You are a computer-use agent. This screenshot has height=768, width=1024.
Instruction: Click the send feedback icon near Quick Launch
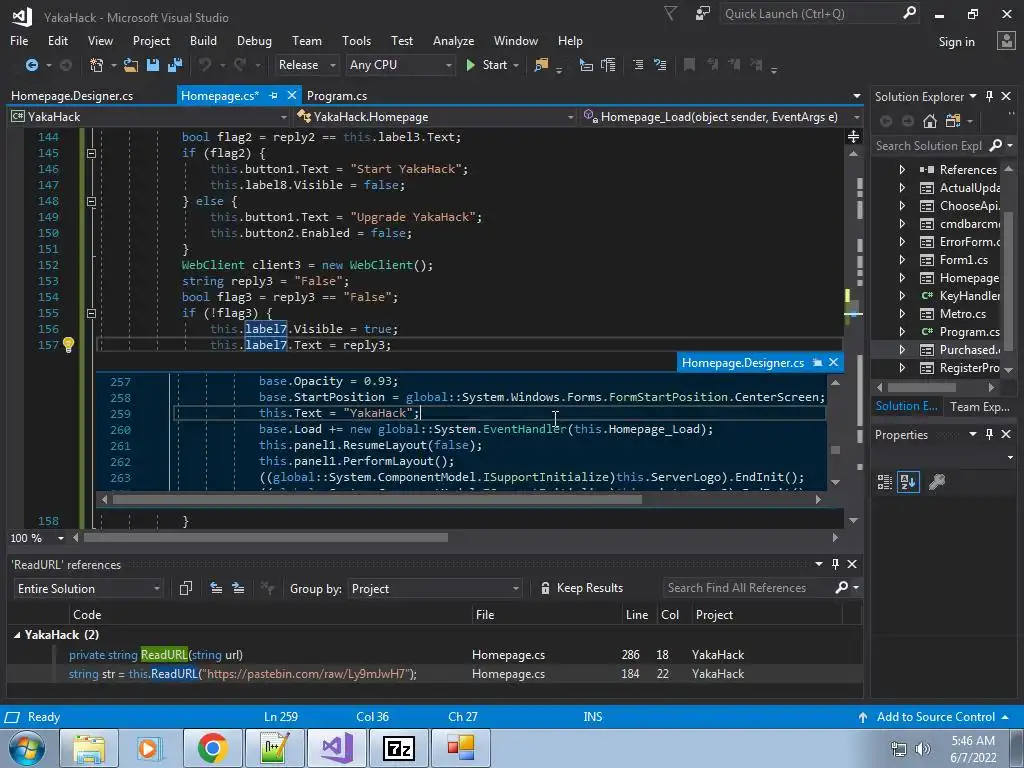click(703, 14)
